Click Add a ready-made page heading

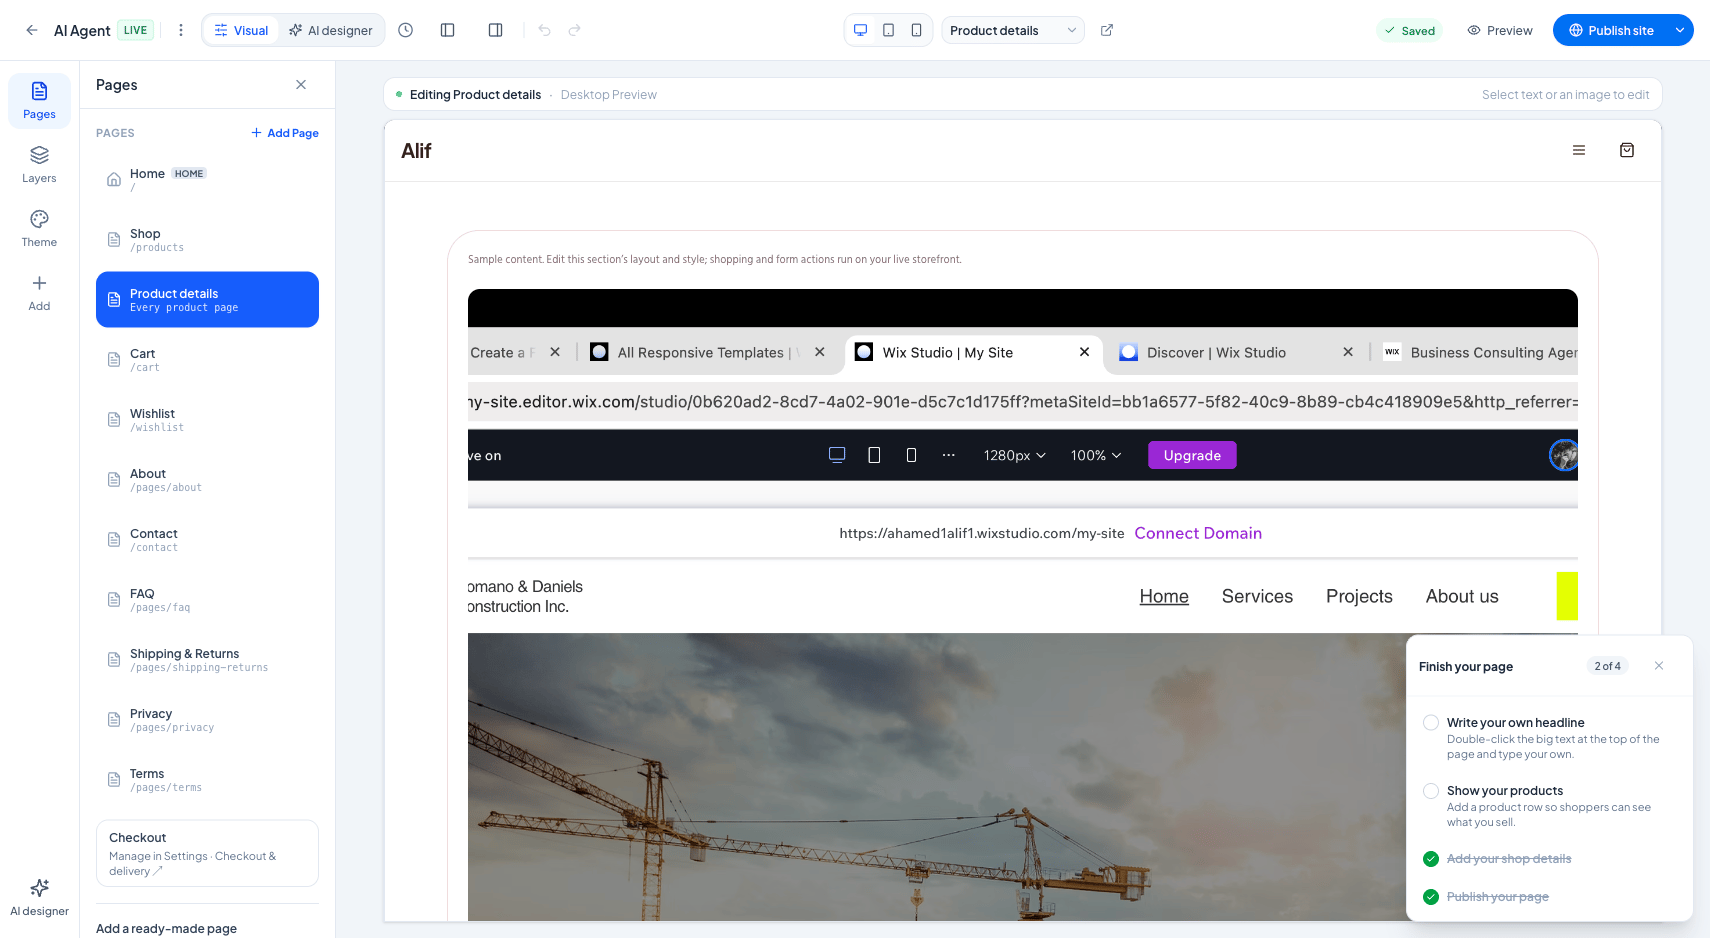(x=166, y=928)
